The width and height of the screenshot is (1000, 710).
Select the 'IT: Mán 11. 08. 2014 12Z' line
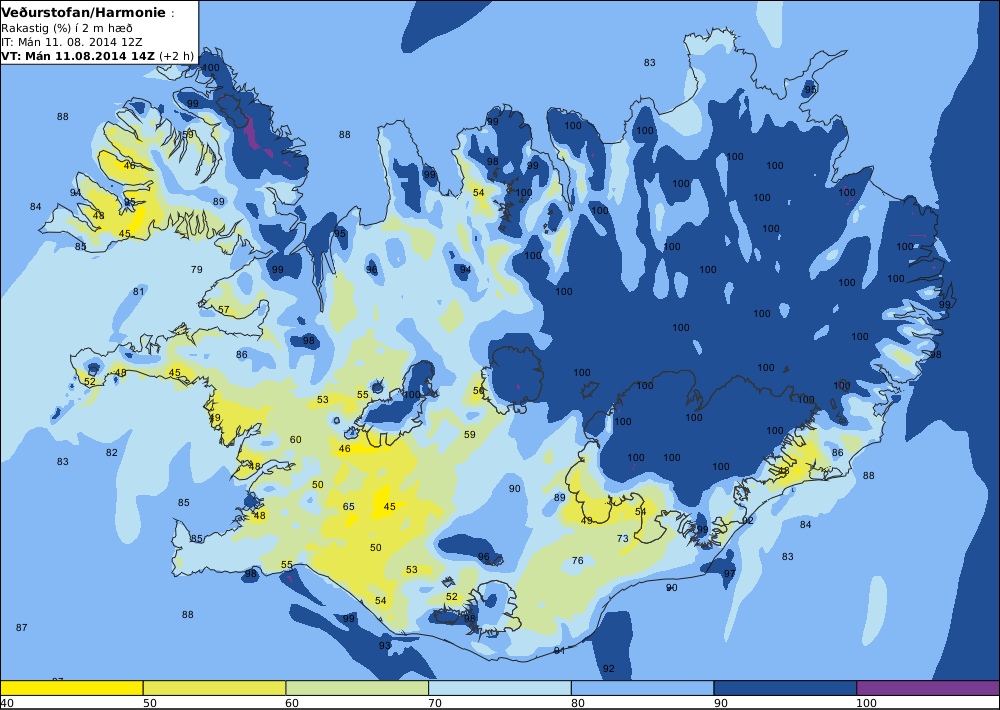point(71,42)
